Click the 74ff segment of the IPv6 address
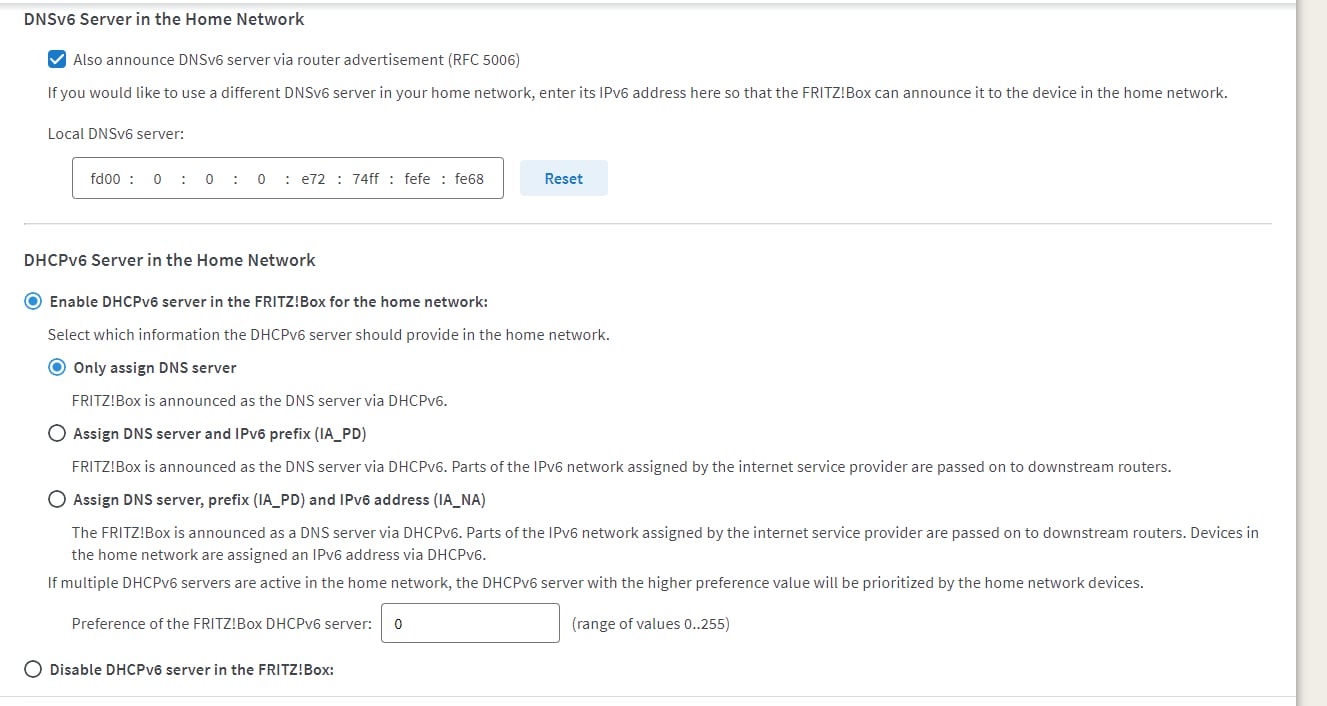The width and height of the screenshot is (1327, 706). 365,178
